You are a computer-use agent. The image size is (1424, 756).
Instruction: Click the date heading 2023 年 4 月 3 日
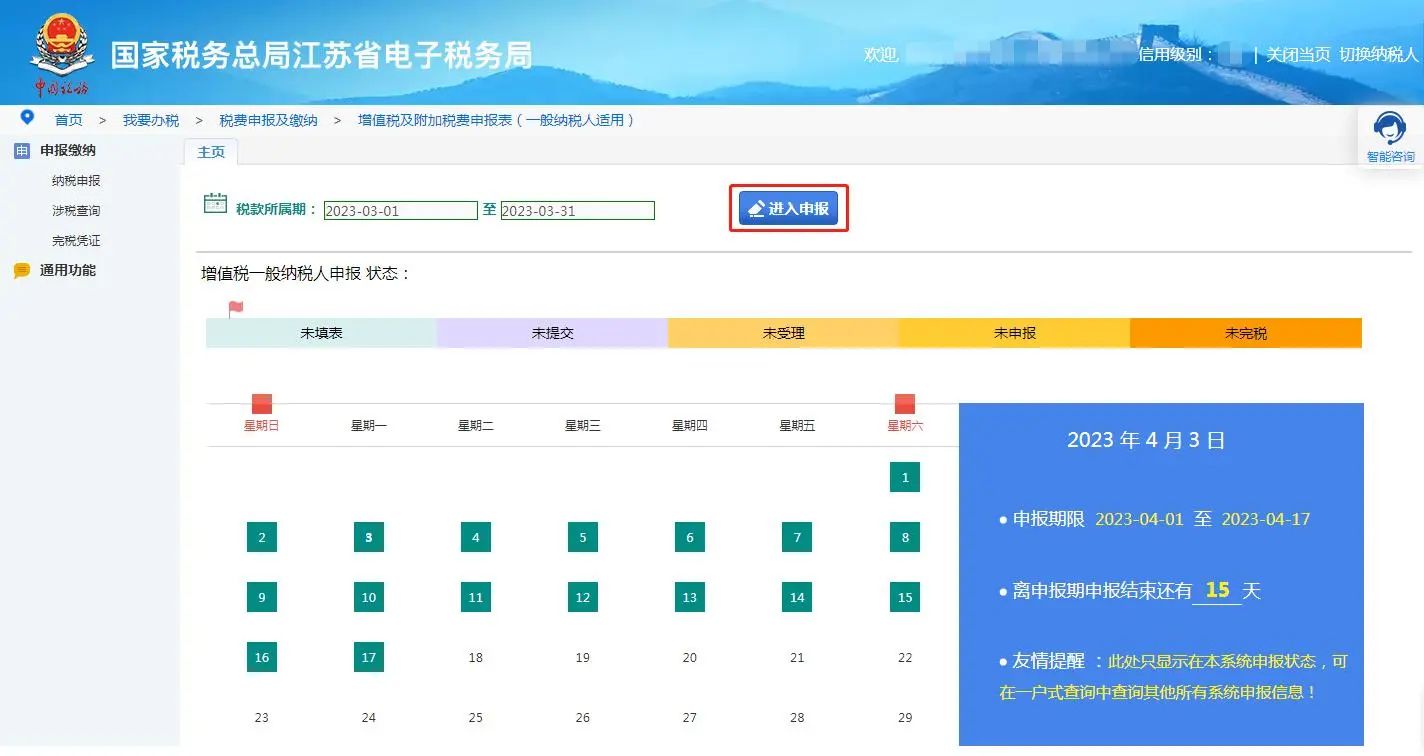point(1146,440)
